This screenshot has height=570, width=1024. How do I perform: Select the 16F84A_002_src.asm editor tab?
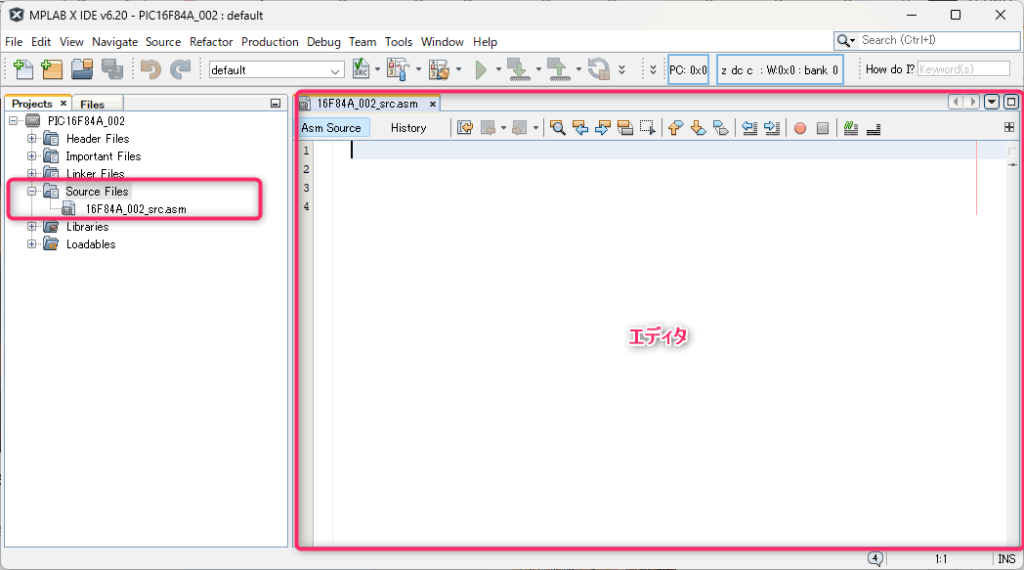[367, 104]
